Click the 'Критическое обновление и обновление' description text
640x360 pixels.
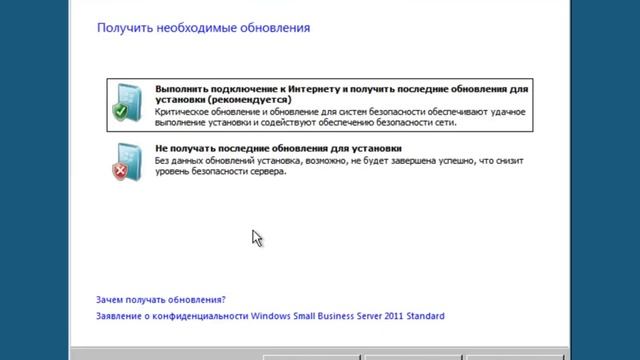[340, 117]
